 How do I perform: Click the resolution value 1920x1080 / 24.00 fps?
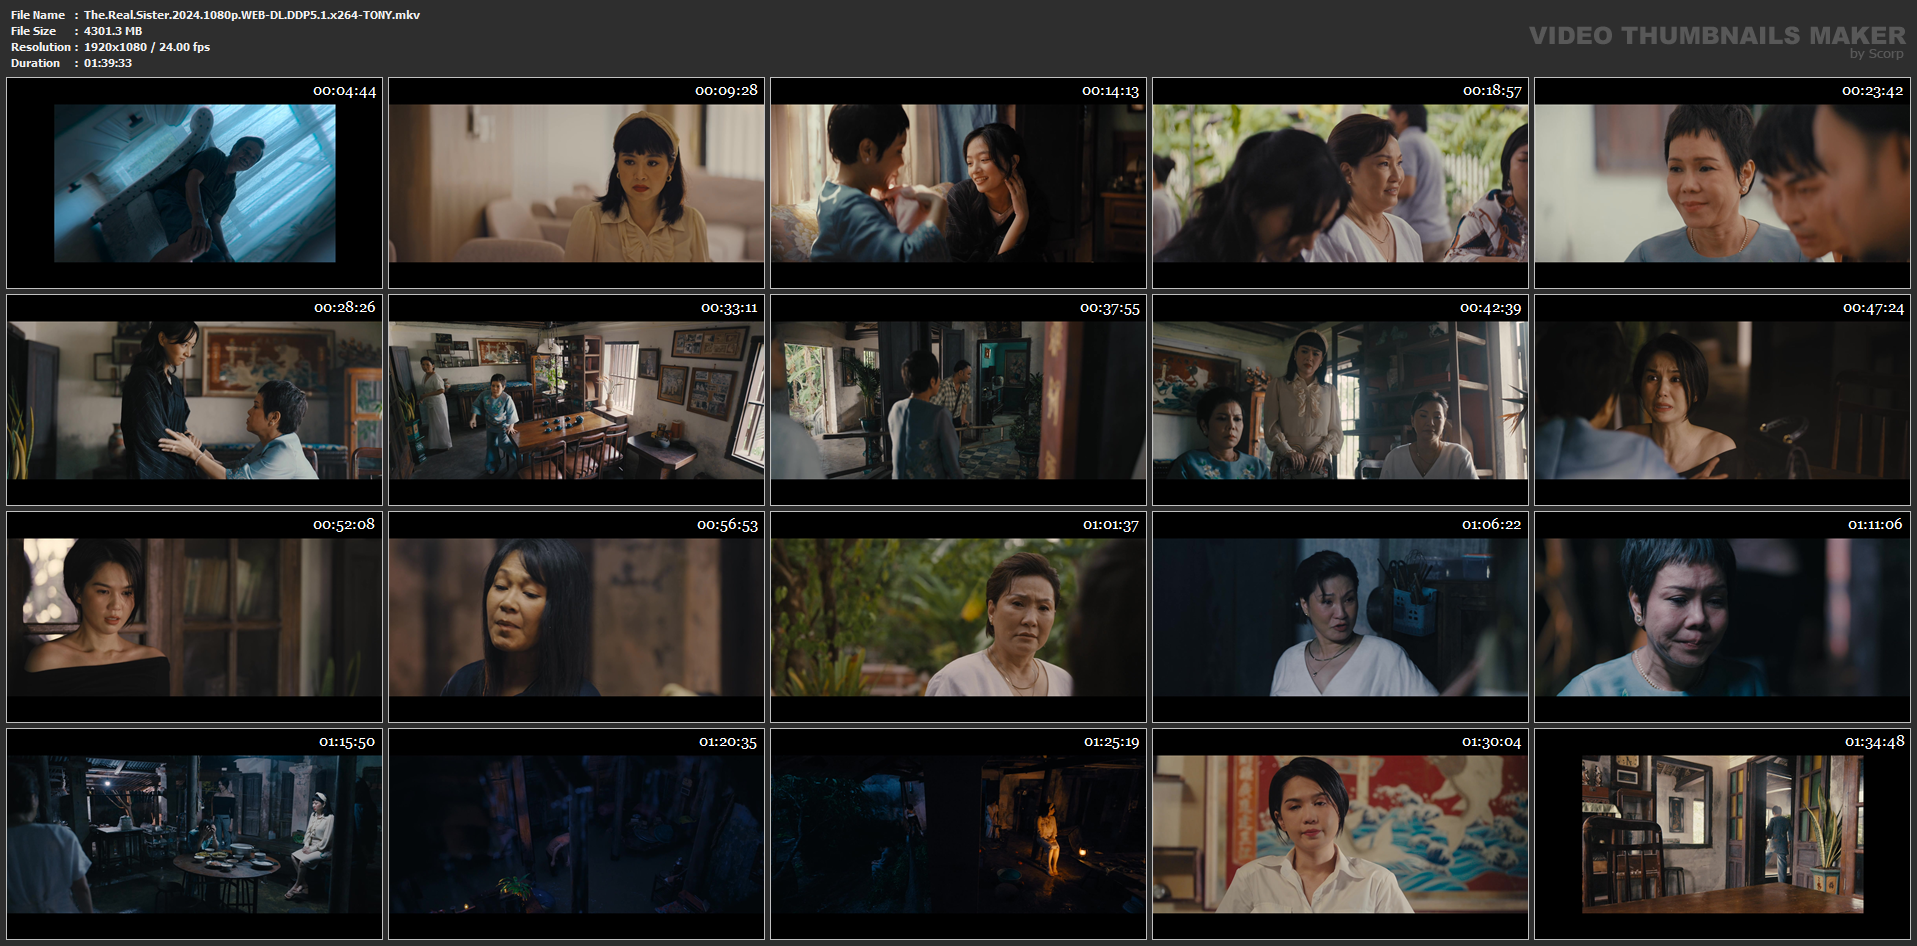[147, 47]
